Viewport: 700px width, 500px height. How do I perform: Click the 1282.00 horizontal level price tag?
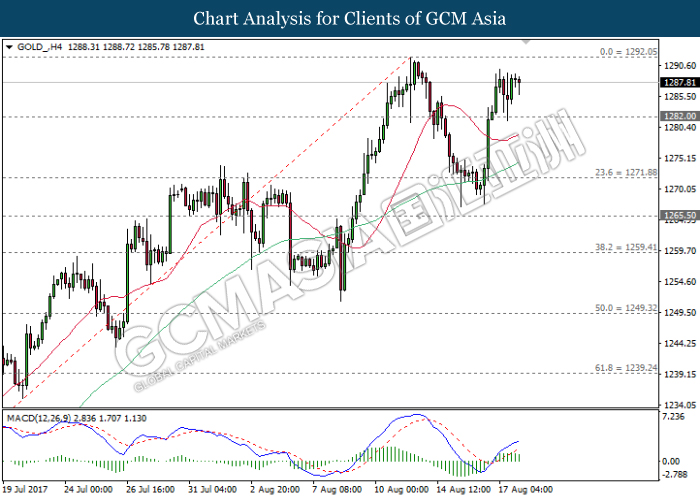pyautogui.click(x=680, y=116)
